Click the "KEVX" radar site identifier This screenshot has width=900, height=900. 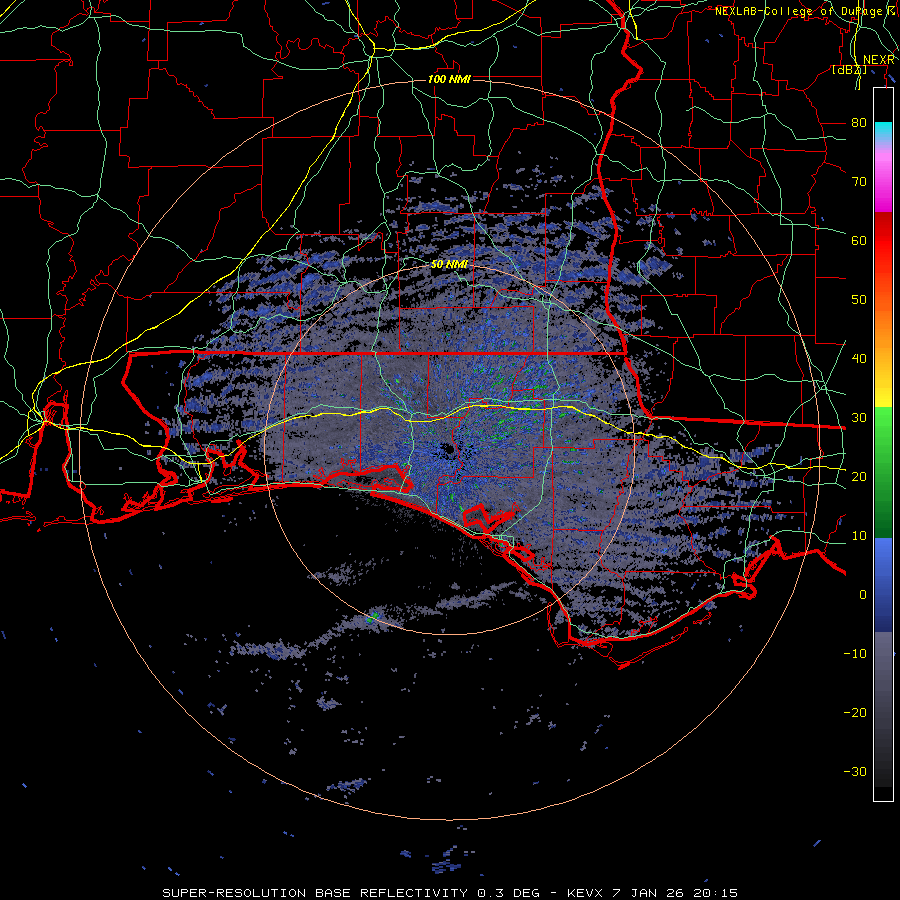coord(585,893)
